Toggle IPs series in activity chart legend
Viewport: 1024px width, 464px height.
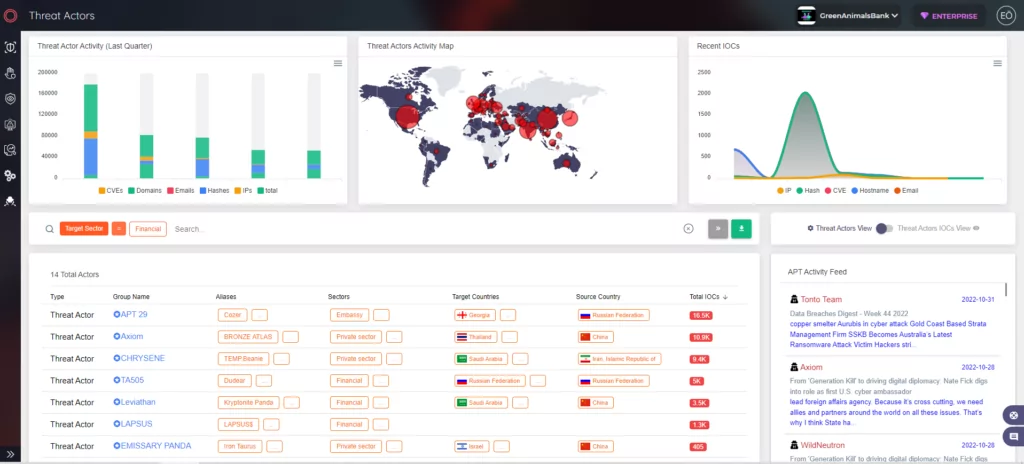(246, 190)
